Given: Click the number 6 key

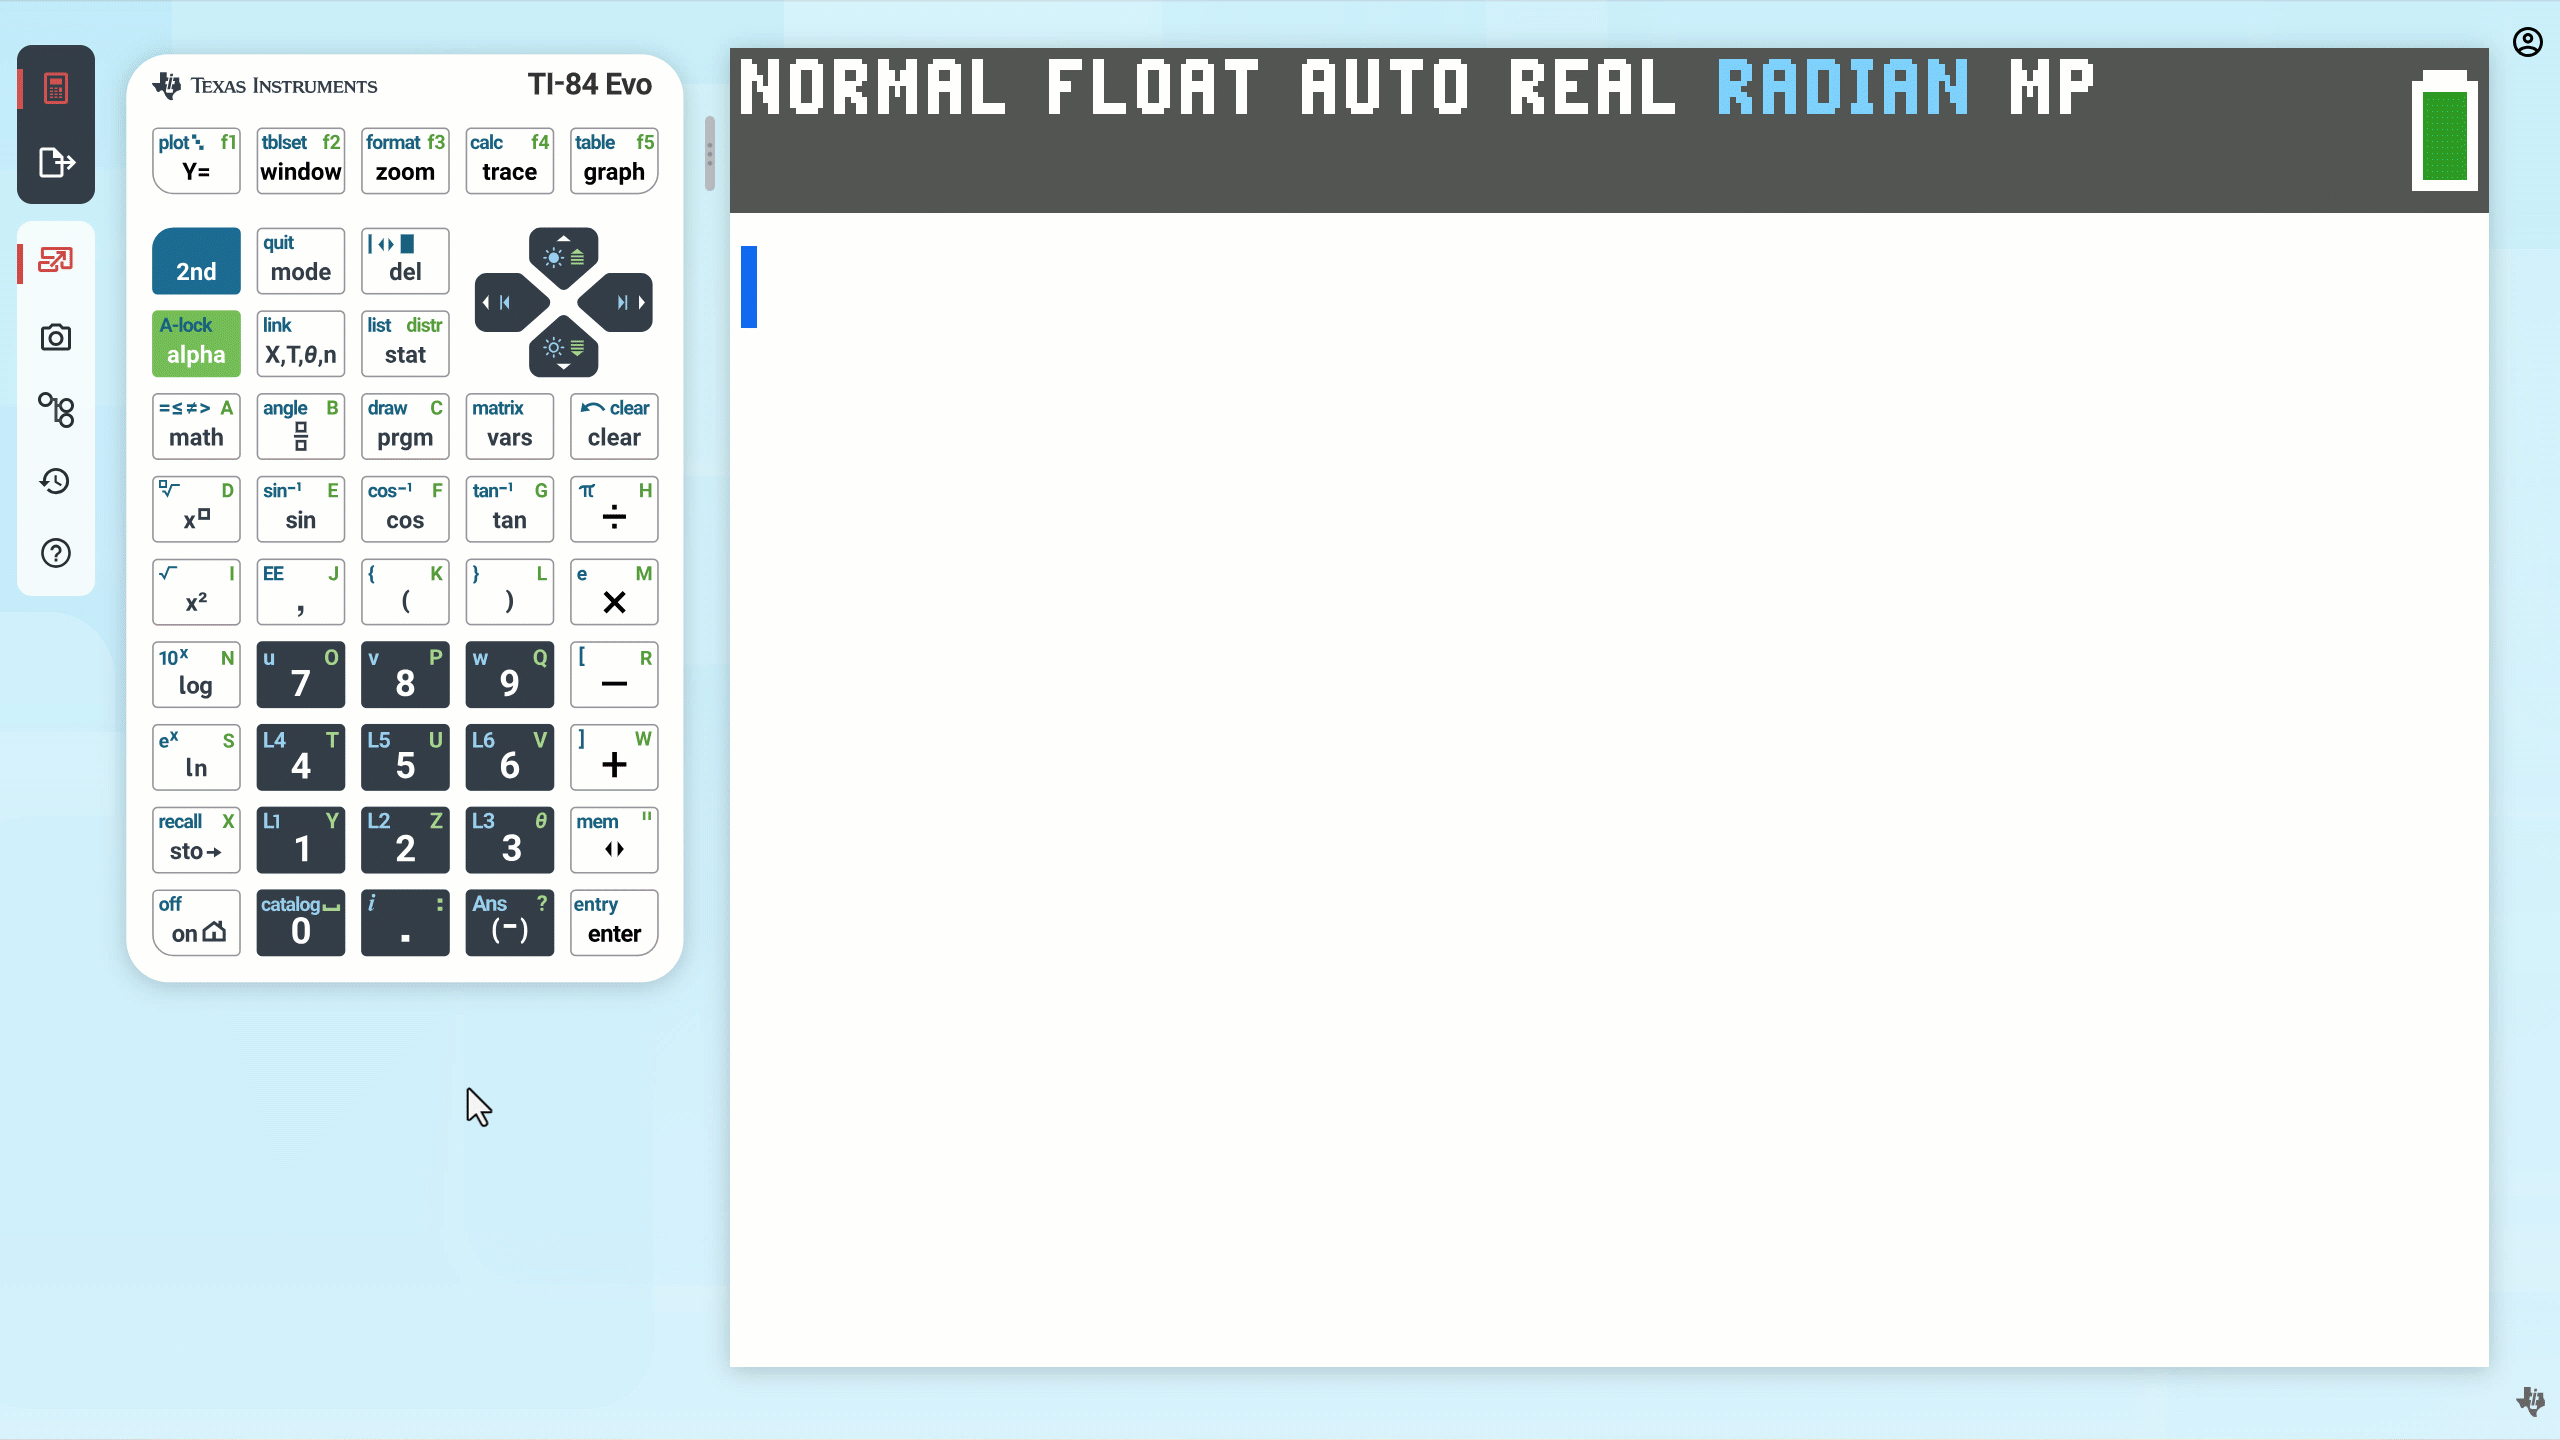Looking at the screenshot, I should (x=510, y=758).
